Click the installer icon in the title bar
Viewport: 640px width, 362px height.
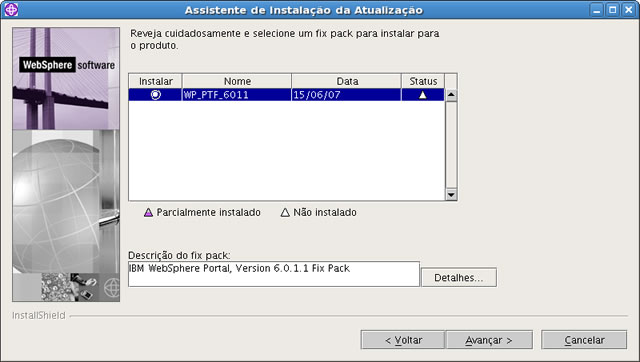coord(11,9)
